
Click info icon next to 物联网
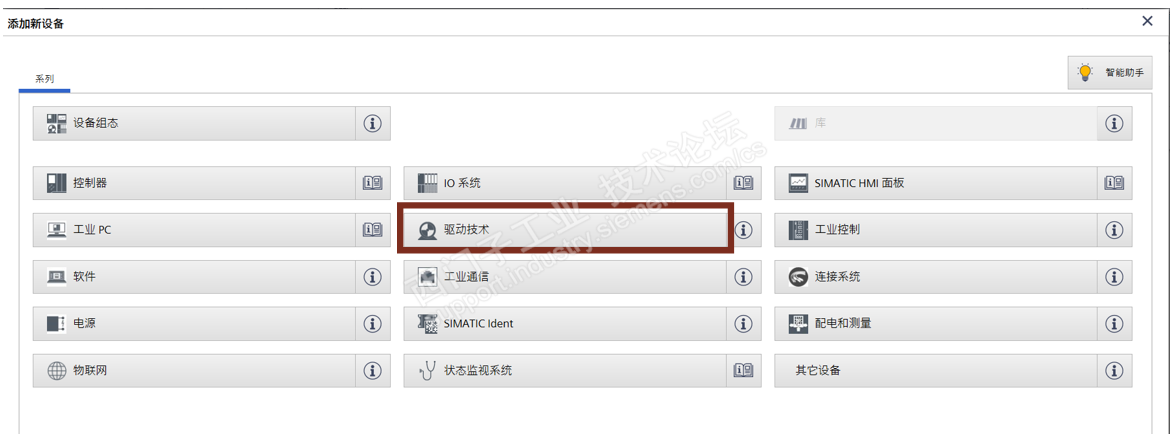[x=373, y=371]
